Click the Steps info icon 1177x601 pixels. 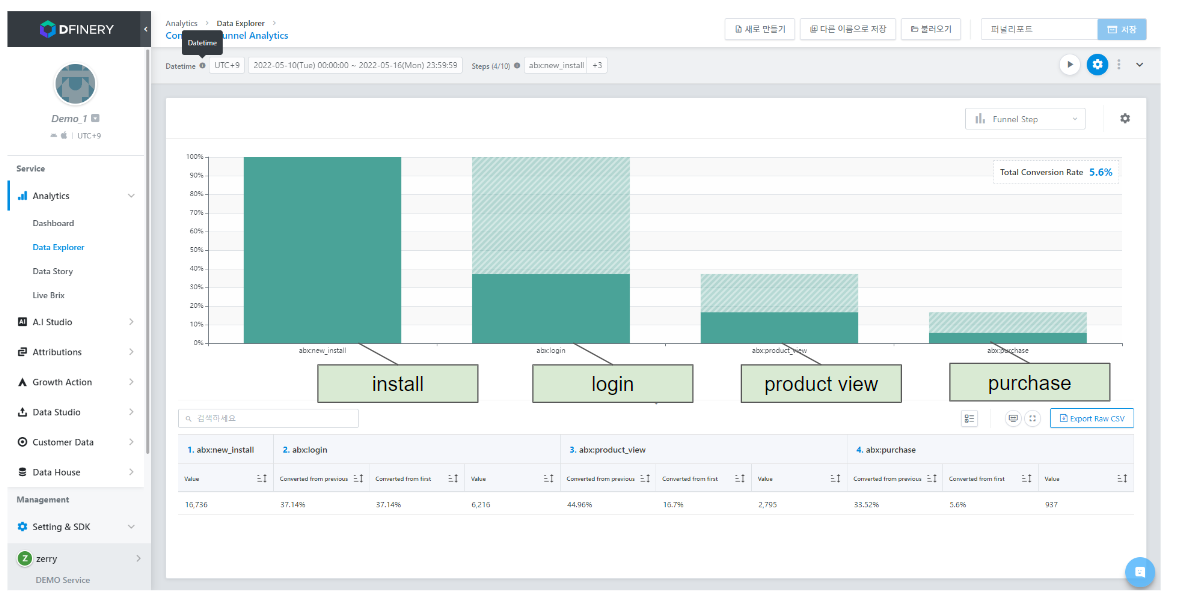coord(517,65)
